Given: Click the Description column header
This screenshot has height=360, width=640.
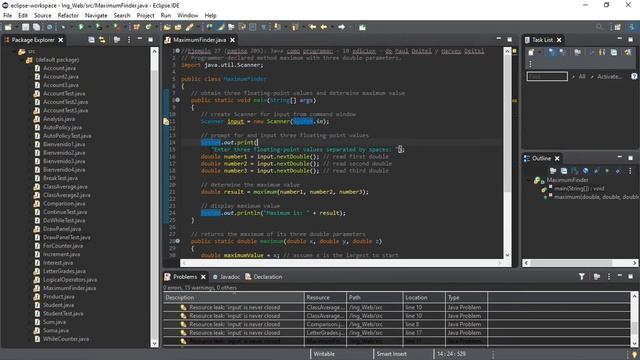Looking at the screenshot, I should pyautogui.click(x=233, y=298).
